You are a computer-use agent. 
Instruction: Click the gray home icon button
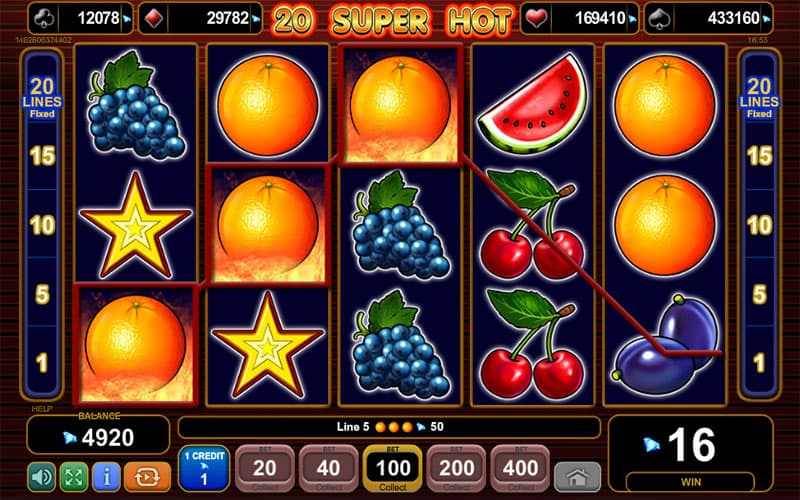(x=578, y=477)
